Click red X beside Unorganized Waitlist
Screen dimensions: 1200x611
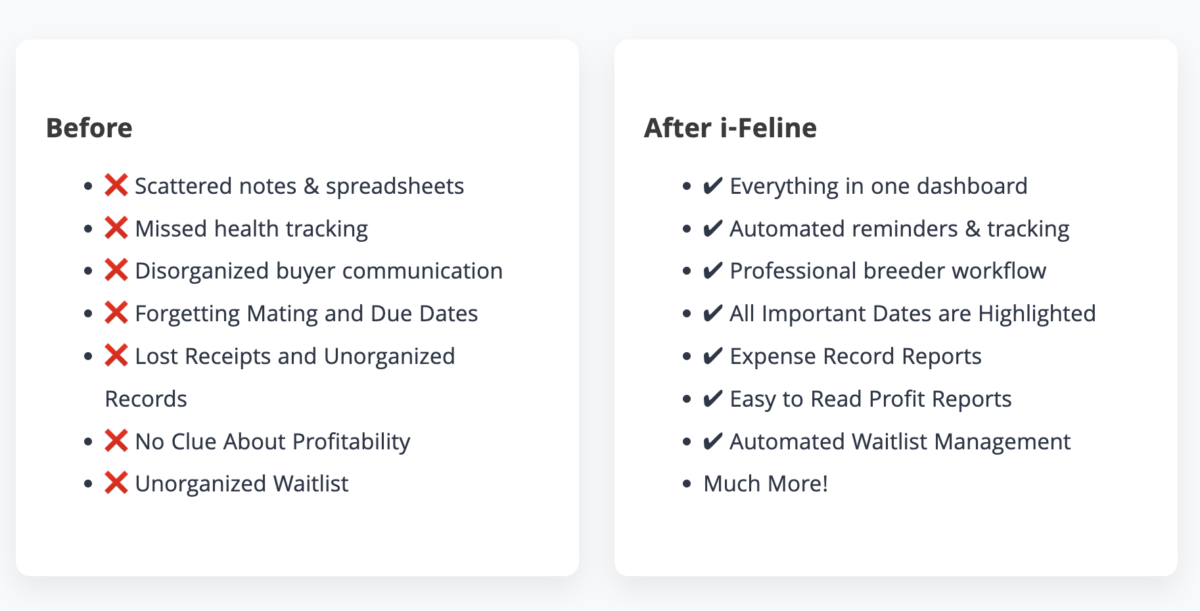click(x=117, y=484)
